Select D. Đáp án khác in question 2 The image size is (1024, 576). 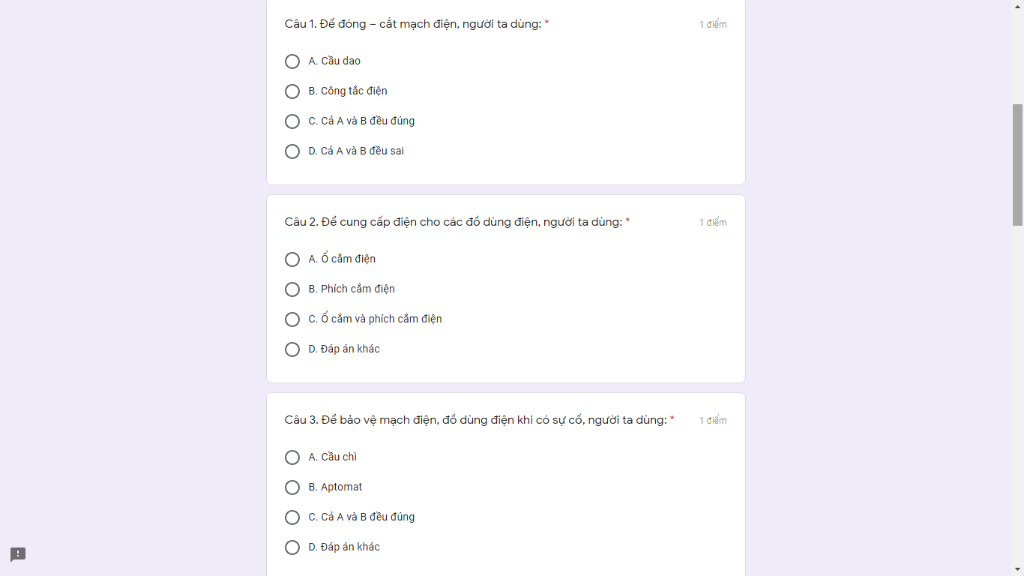[x=292, y=349]
